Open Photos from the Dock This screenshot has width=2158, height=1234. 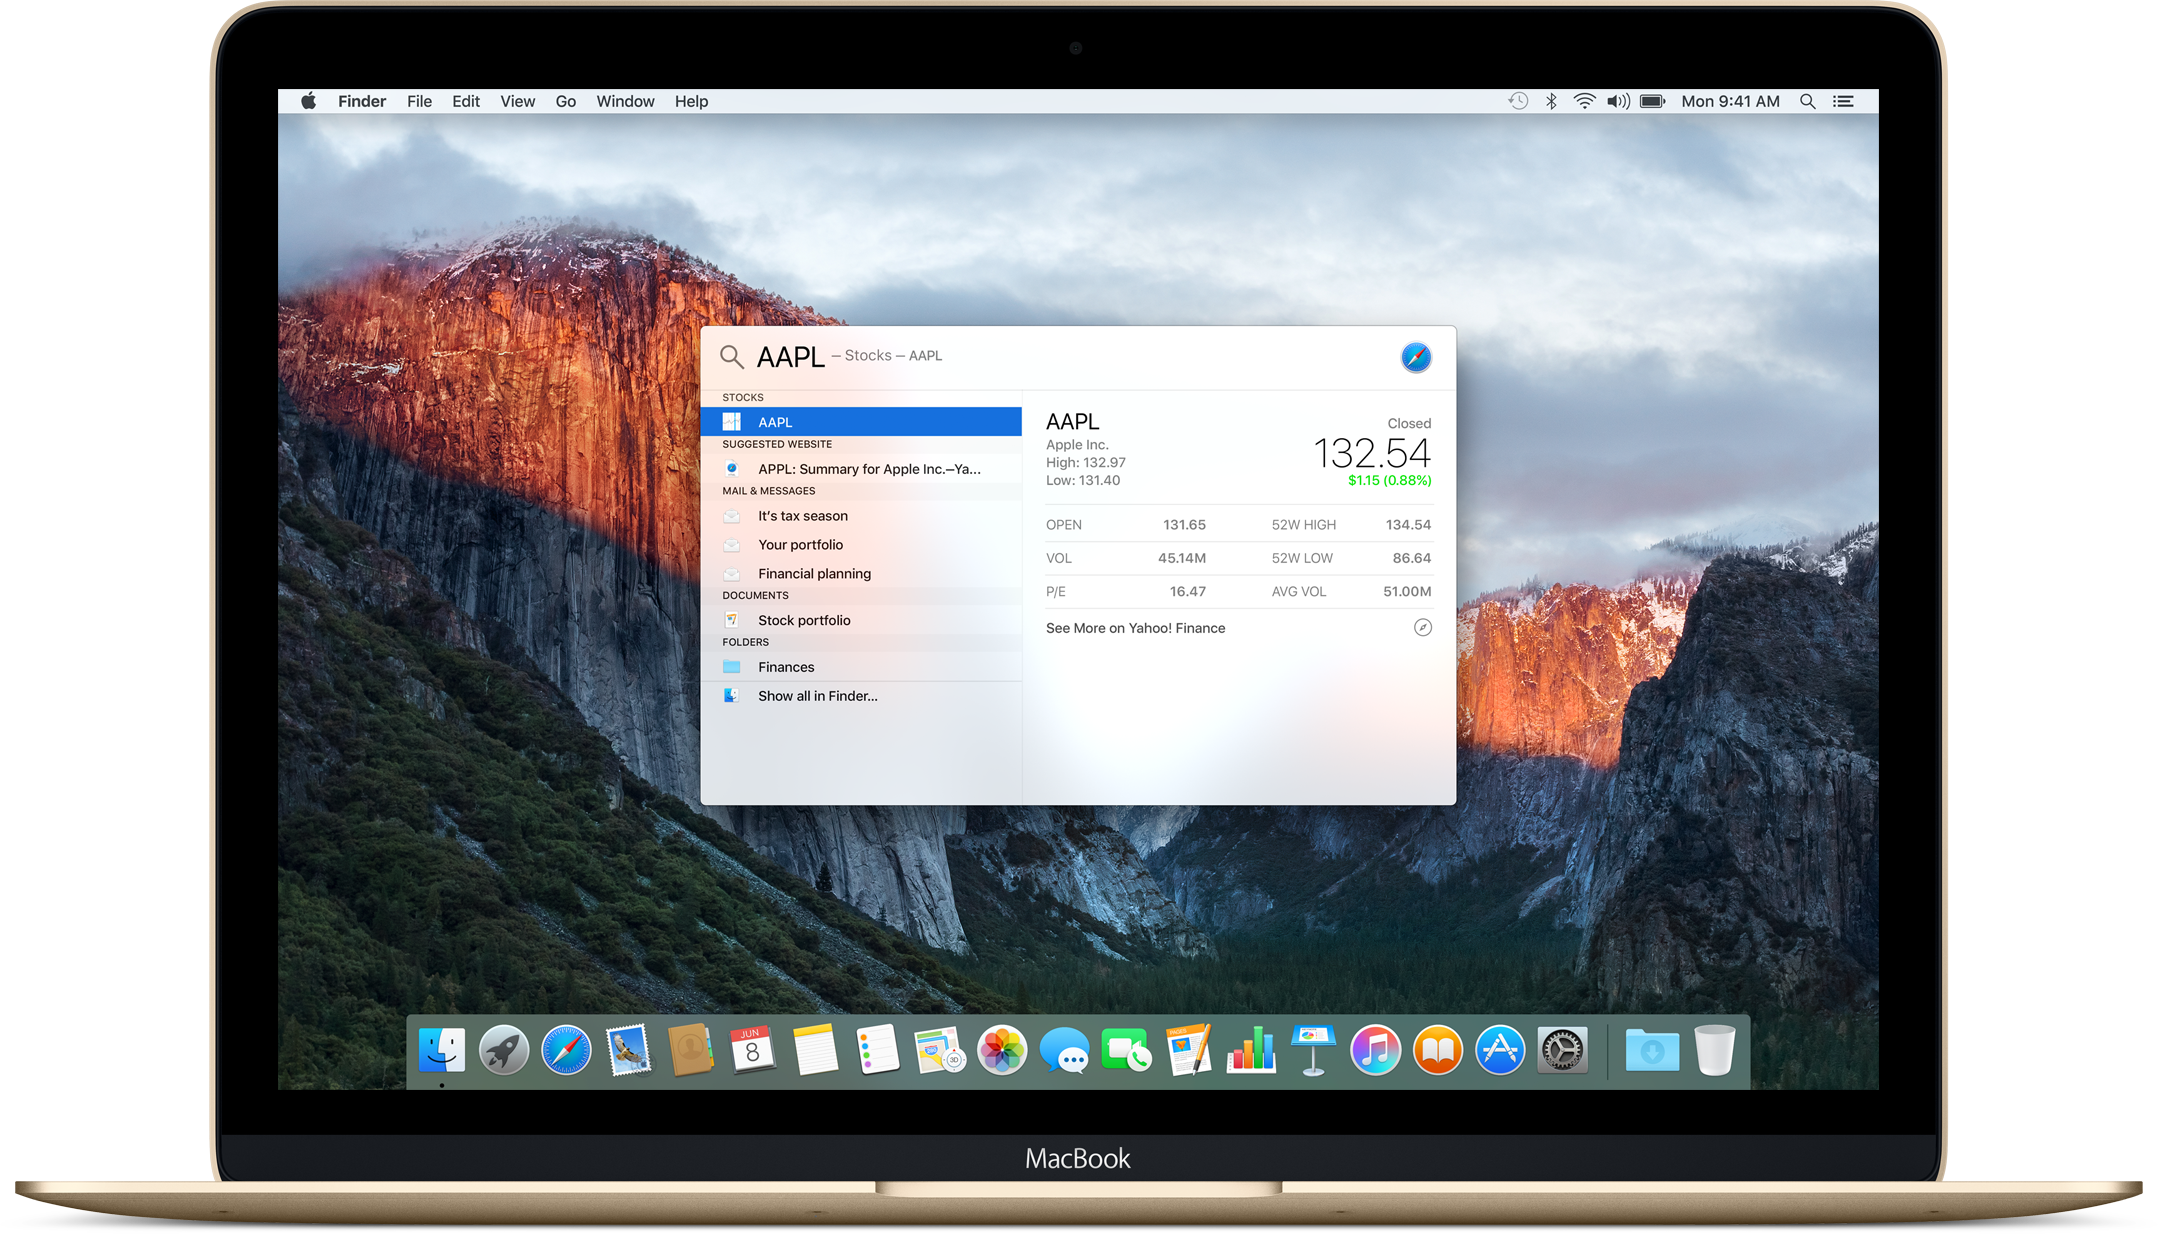(x=1003, y=1050)
